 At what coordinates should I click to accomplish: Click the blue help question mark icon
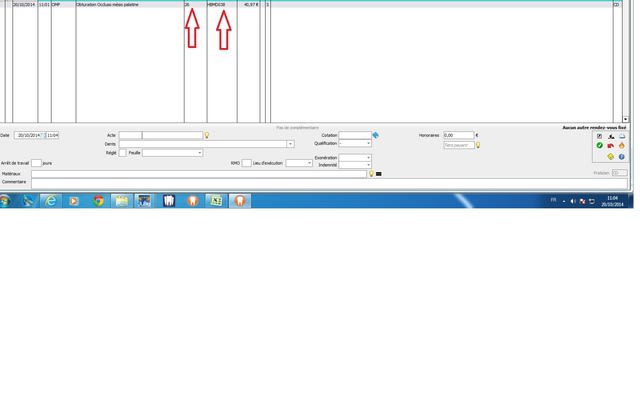[621, 156]
